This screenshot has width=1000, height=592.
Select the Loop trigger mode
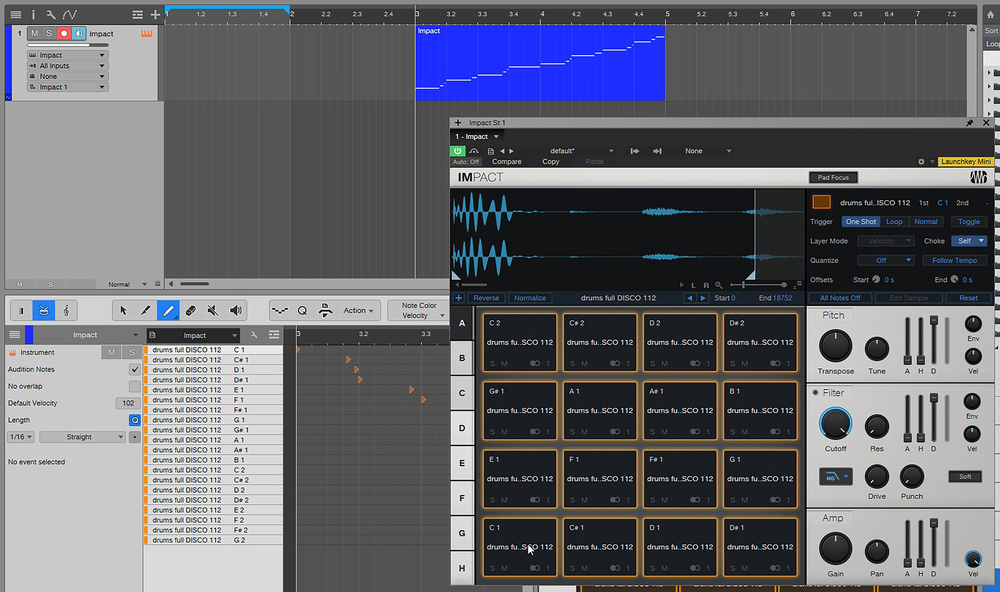tap(893, 222)
